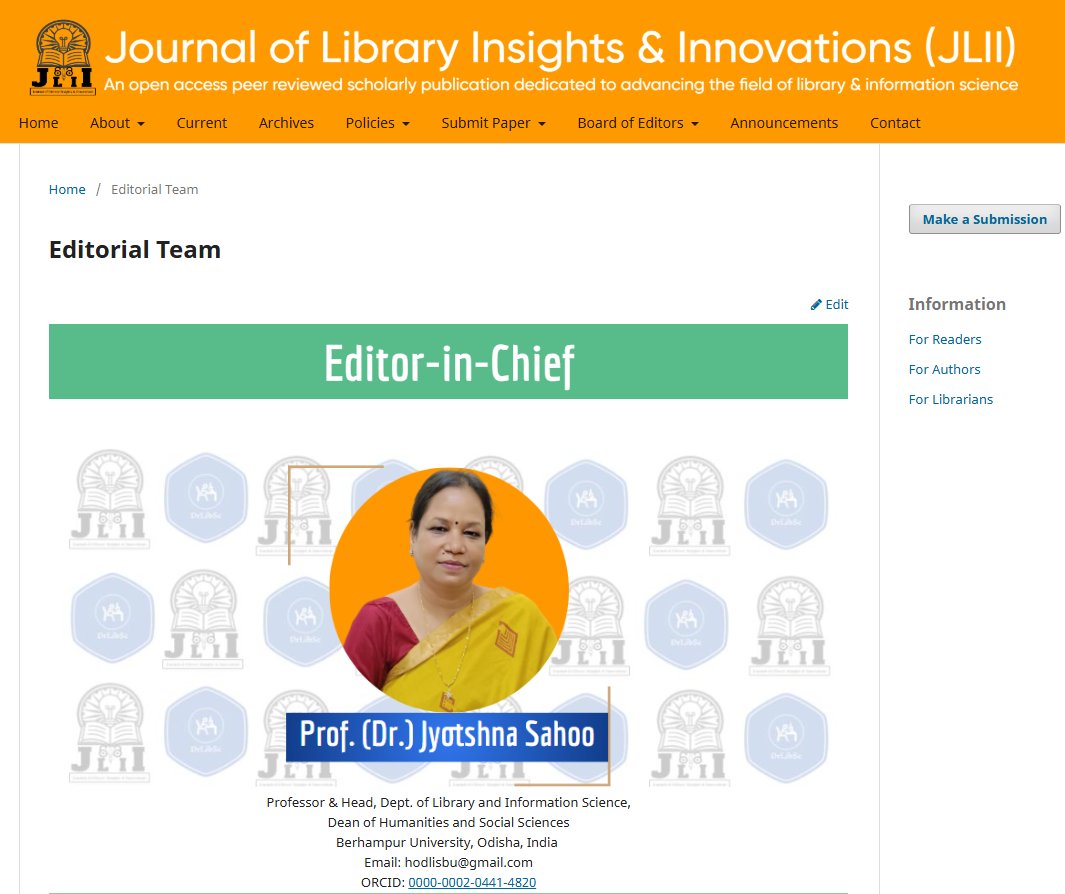Viewport: 1065px width, 894px height.
Task: Click the email hodlisbu@gmail.com text
Action: point(469,862)
